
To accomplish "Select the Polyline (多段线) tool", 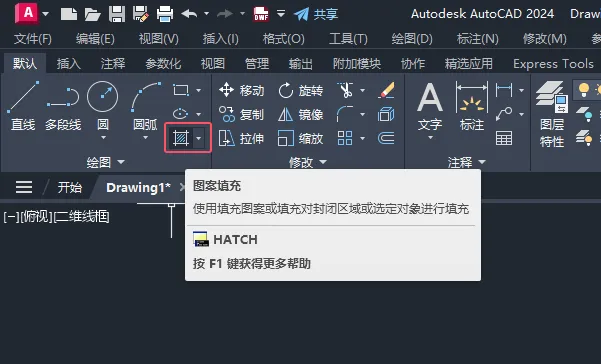I will click(63, 108).
